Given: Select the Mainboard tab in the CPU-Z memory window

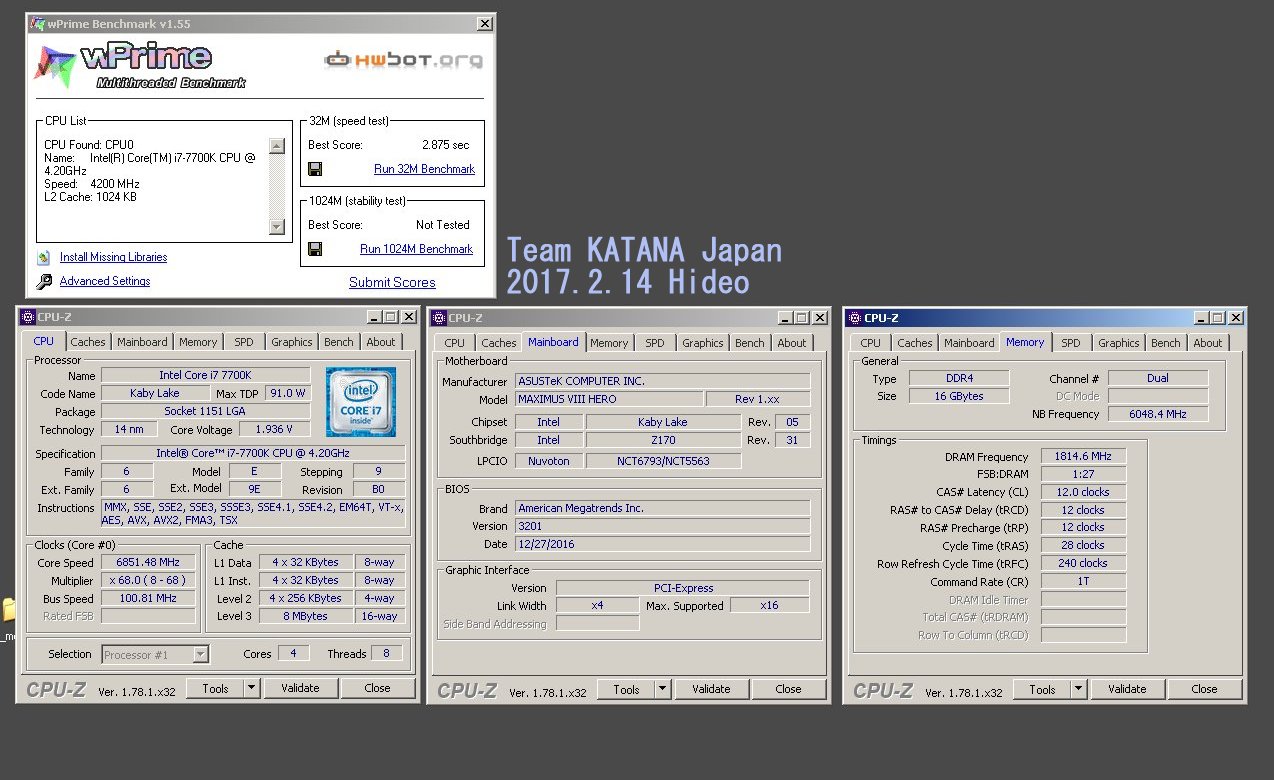Looking at the screenshot, I should (x=970, y=343).
